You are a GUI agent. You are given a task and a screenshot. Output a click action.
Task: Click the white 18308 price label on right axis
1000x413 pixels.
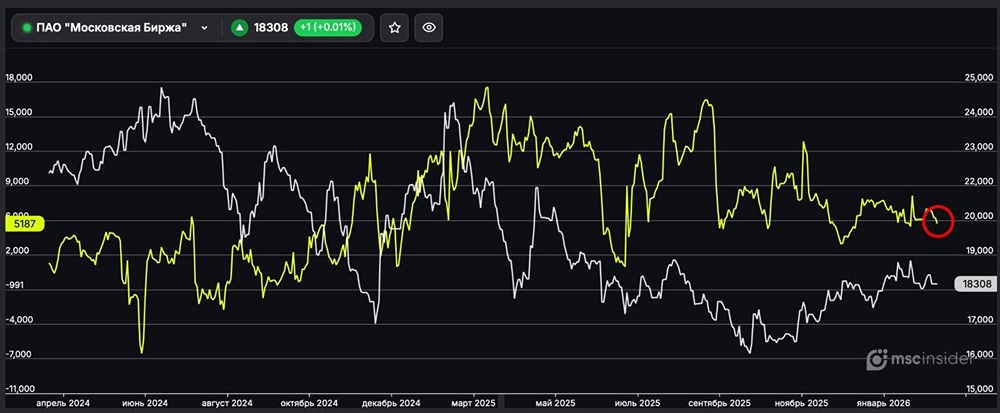(x=975, y=284)
